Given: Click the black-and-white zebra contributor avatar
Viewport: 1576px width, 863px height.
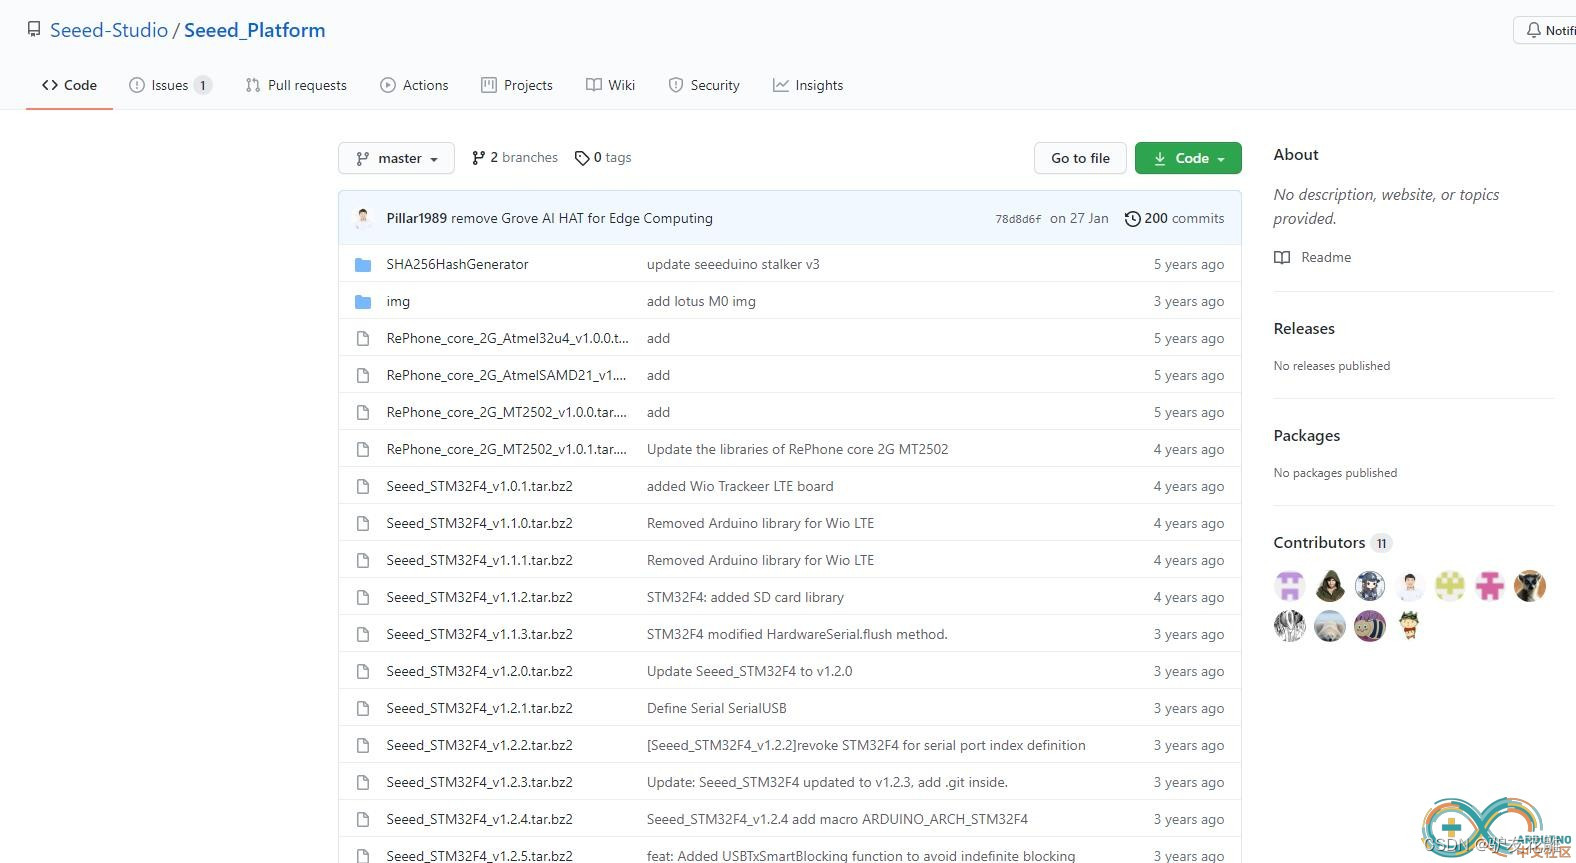Looking at the screenshot, I should point(1290,626).
